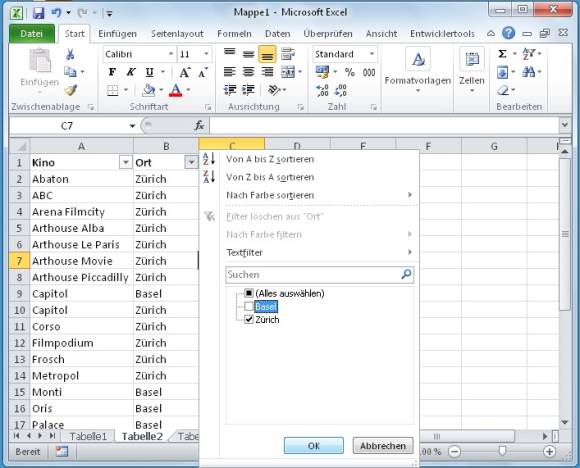Viewport: 580px width, 468px height.
Task: Click the cell borders icon
Action: click(x=112, y=90)
